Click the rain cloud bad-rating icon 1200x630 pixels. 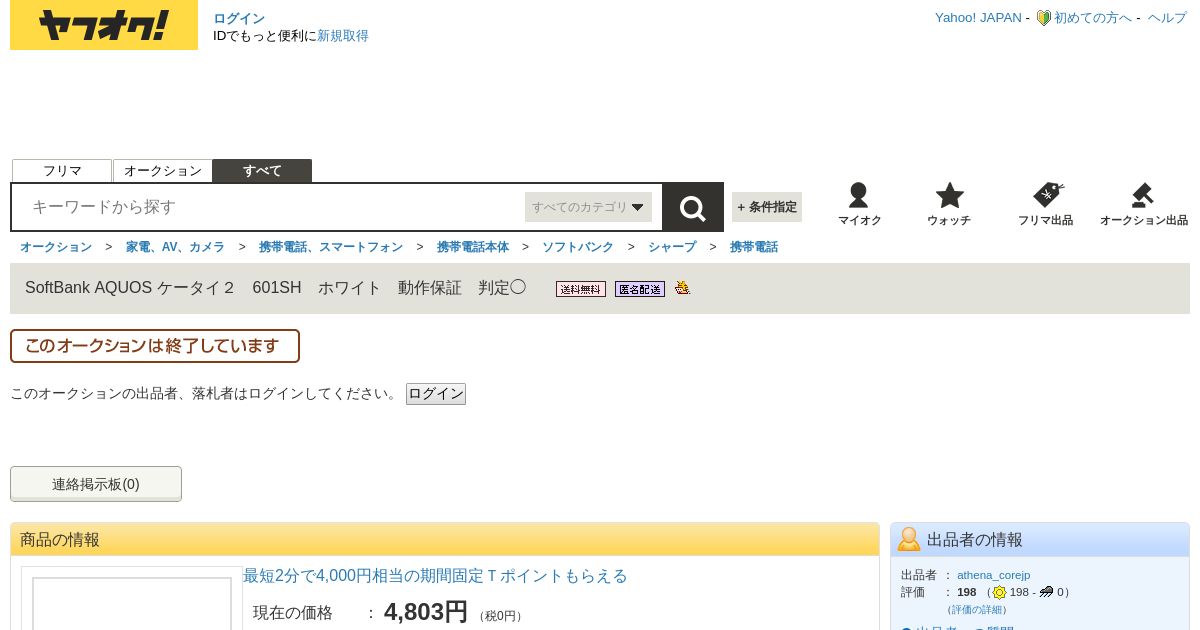click(1046, 592)
